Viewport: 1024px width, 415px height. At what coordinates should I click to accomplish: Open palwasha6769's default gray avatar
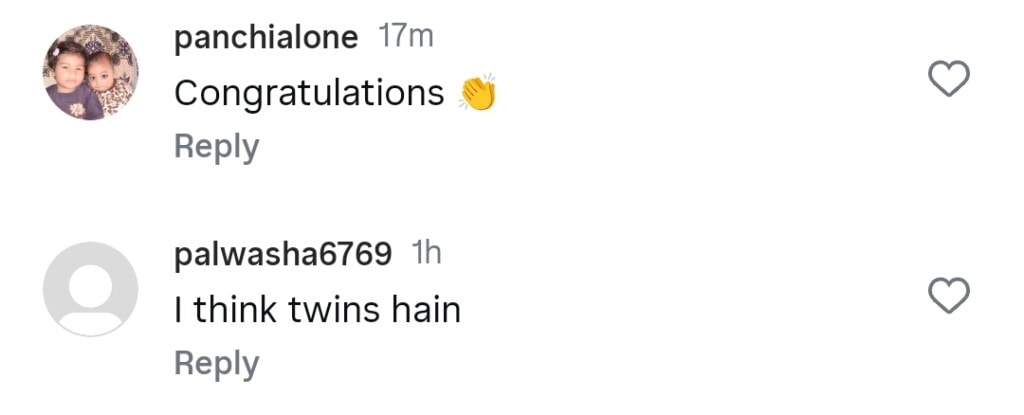(x=90, y=289)
